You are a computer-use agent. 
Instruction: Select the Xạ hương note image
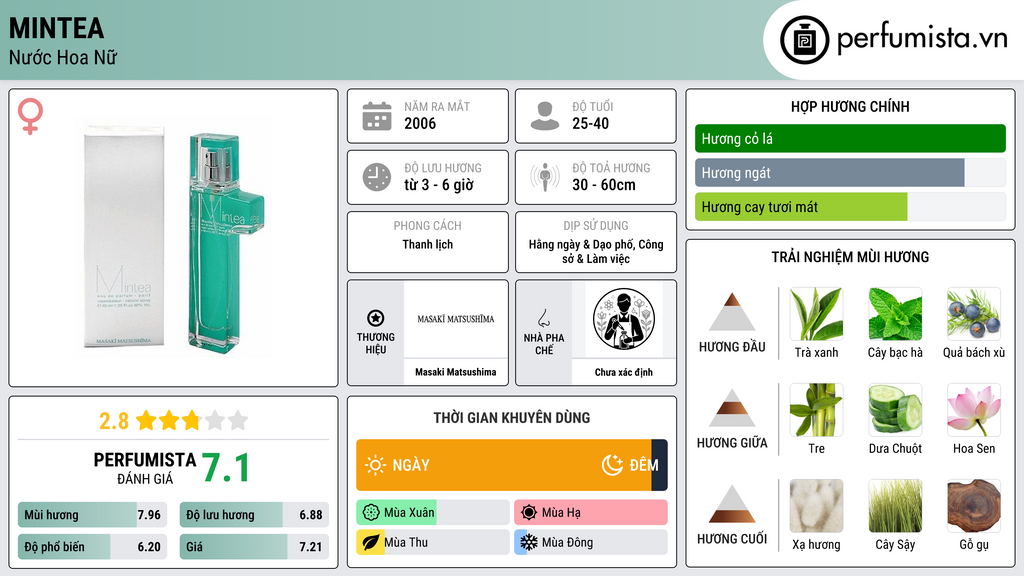(816, 506)
